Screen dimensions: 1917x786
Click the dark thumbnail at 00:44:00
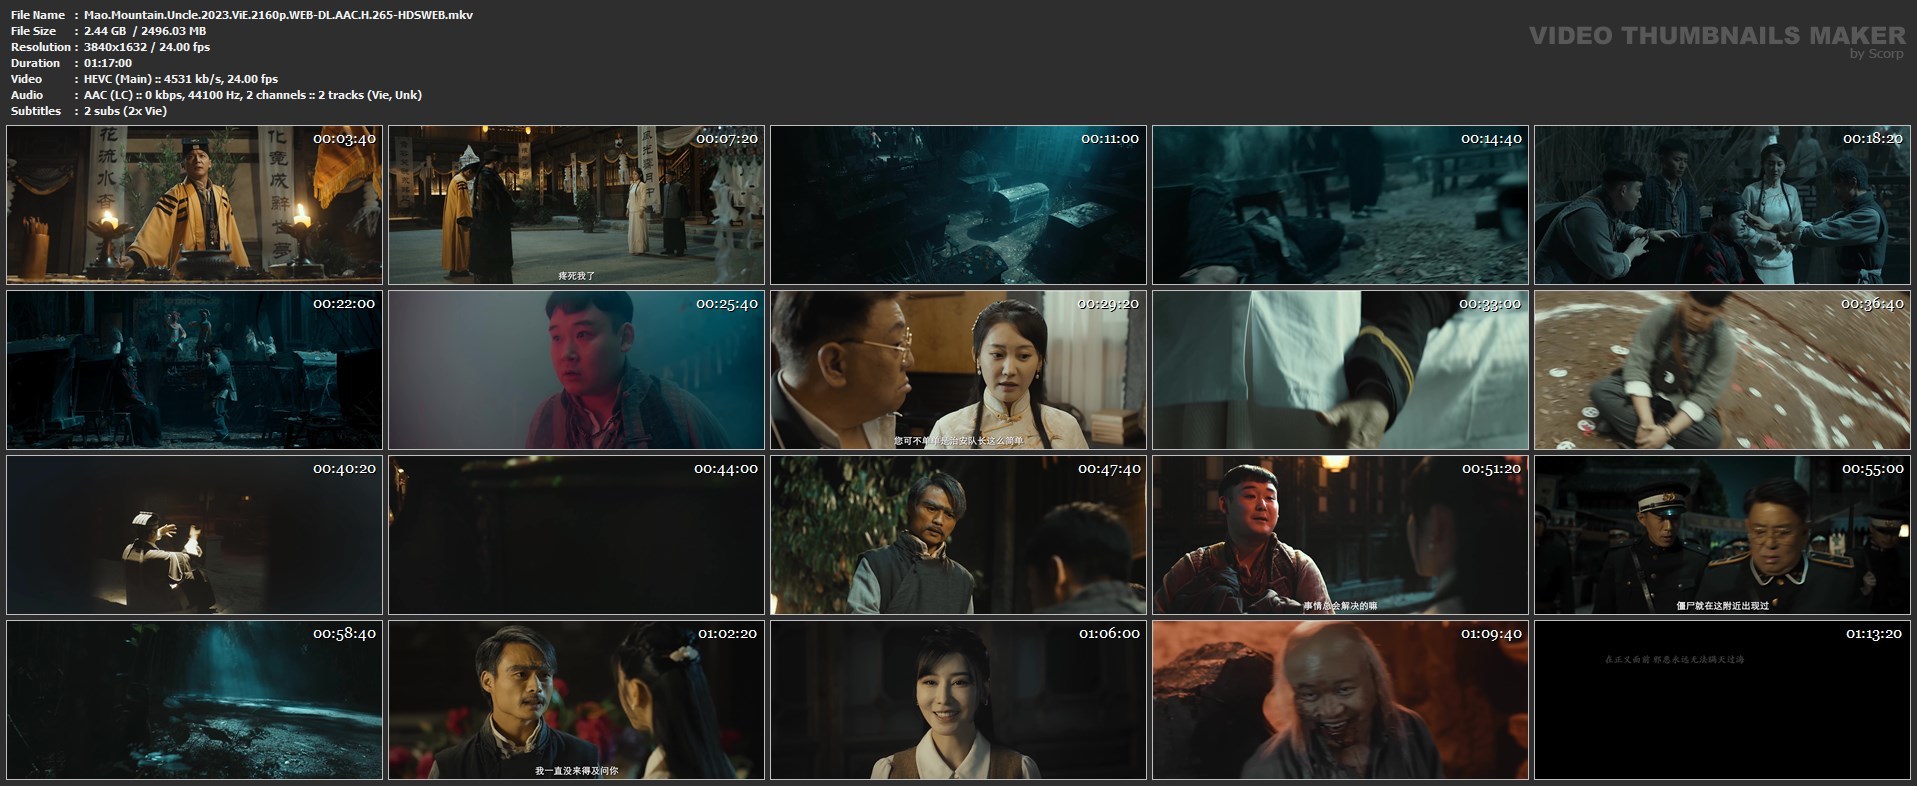point(577,535)
